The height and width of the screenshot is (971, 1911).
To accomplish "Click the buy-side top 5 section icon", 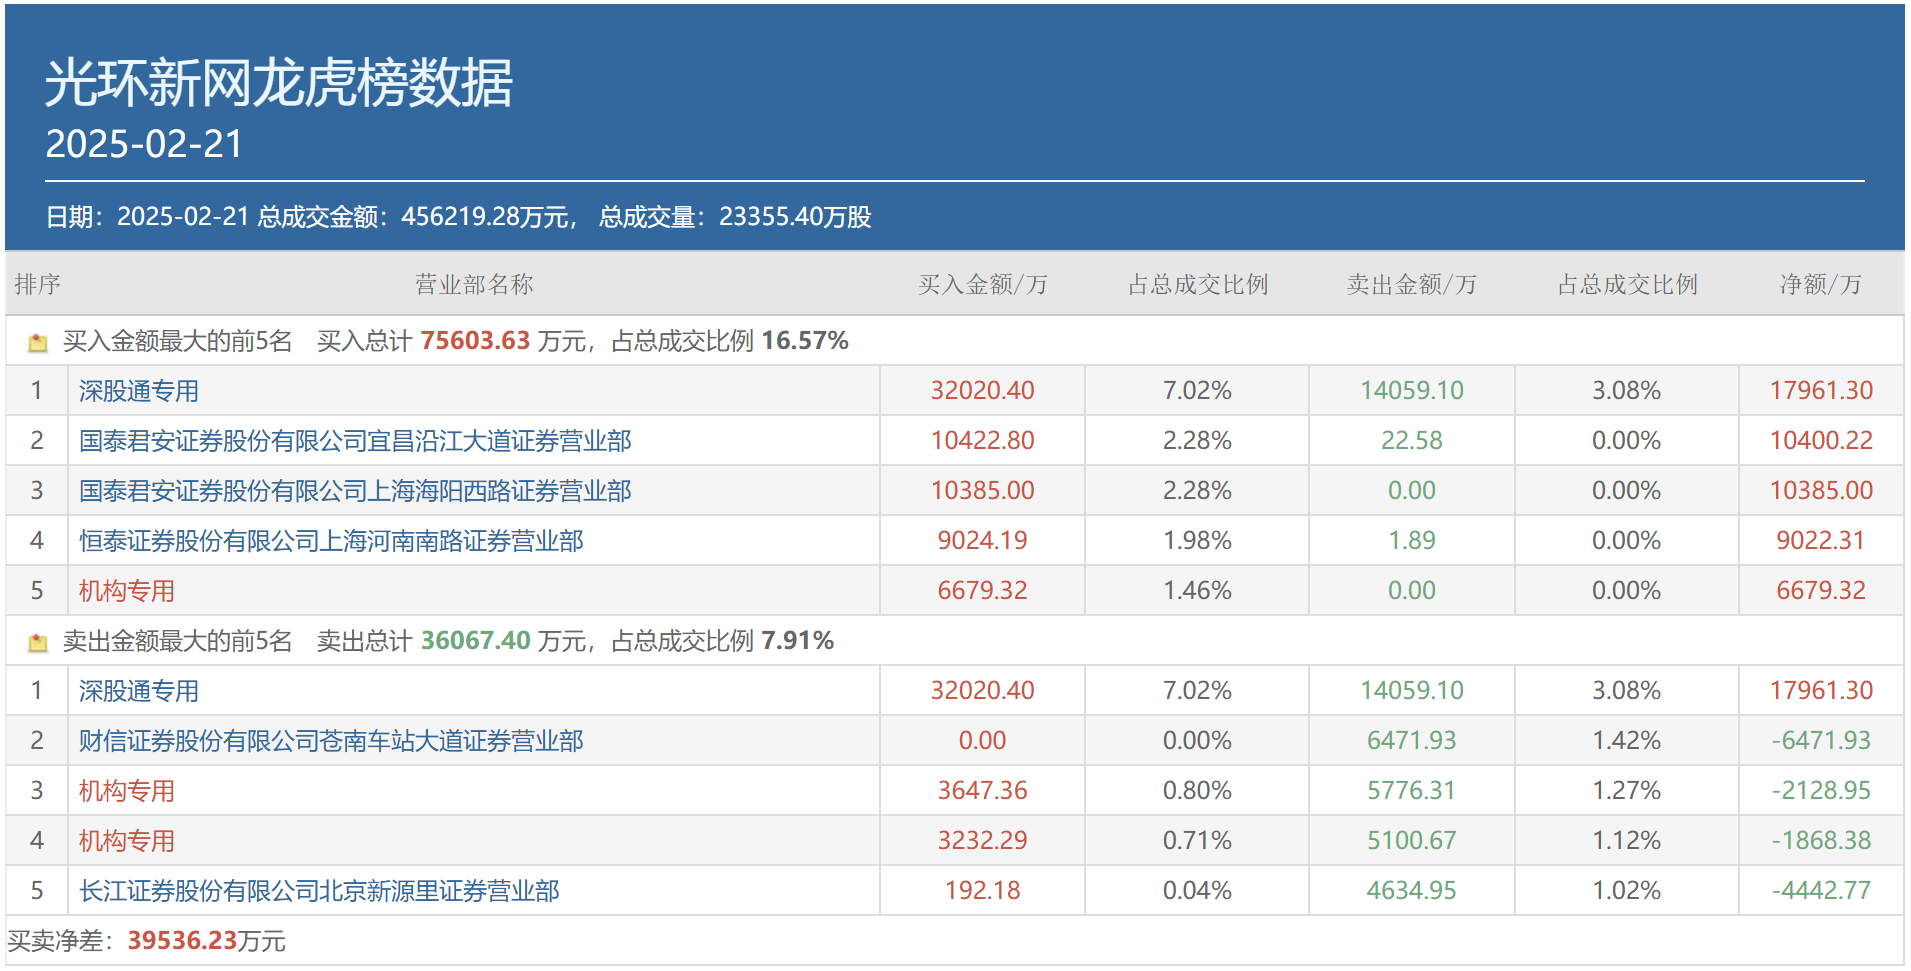I will click(x=38, y=343).
